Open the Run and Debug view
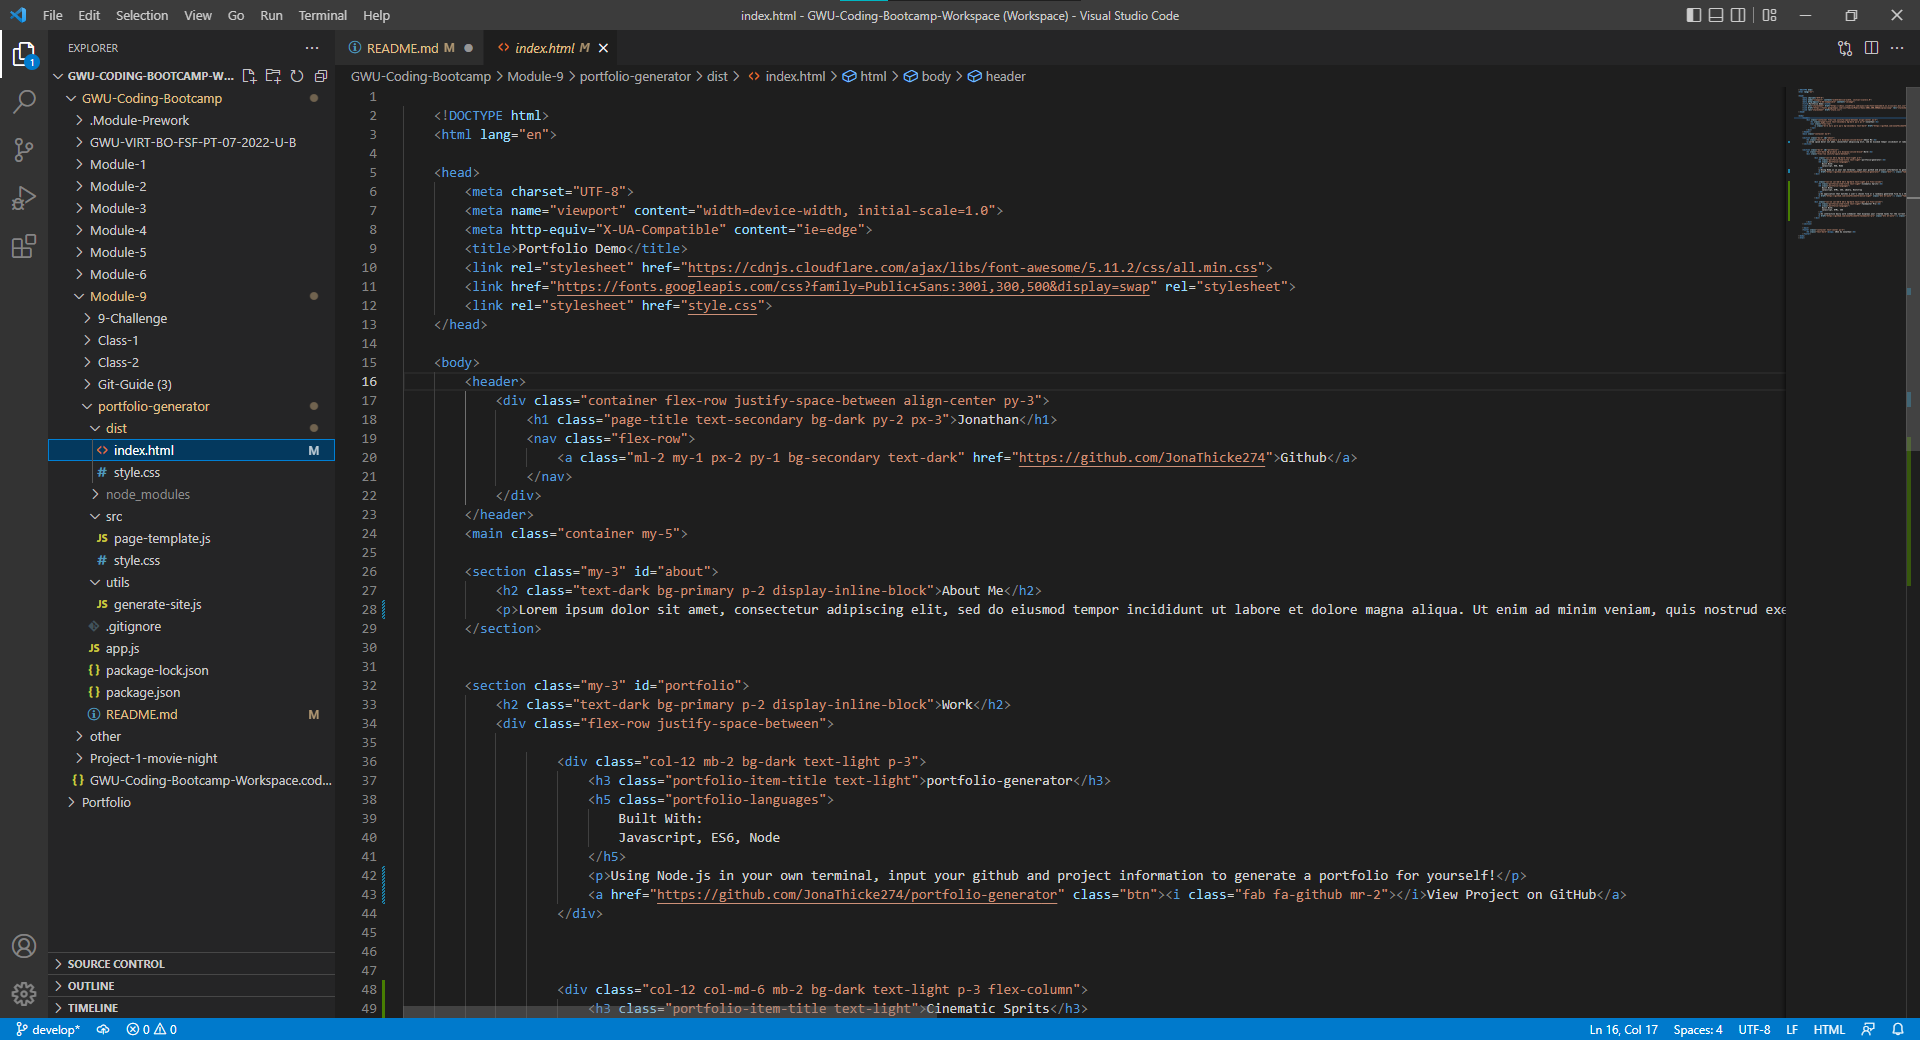Image resolution: width=1920 pixels, height=1040 pixels. click(24, 198)
